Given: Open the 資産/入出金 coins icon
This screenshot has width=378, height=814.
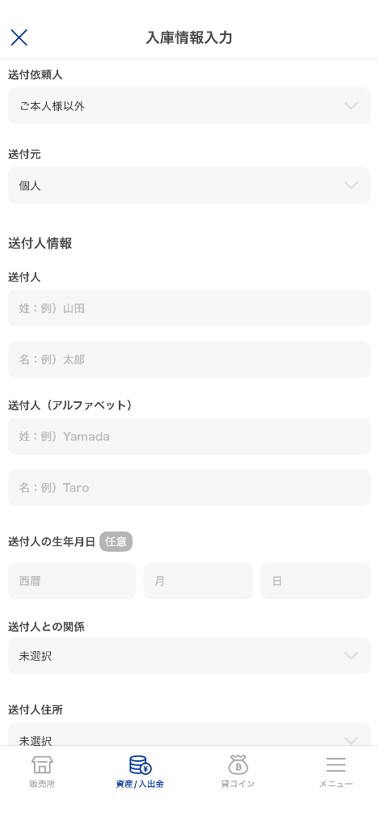Looking at the screenshot, I should tap(140, 765).
